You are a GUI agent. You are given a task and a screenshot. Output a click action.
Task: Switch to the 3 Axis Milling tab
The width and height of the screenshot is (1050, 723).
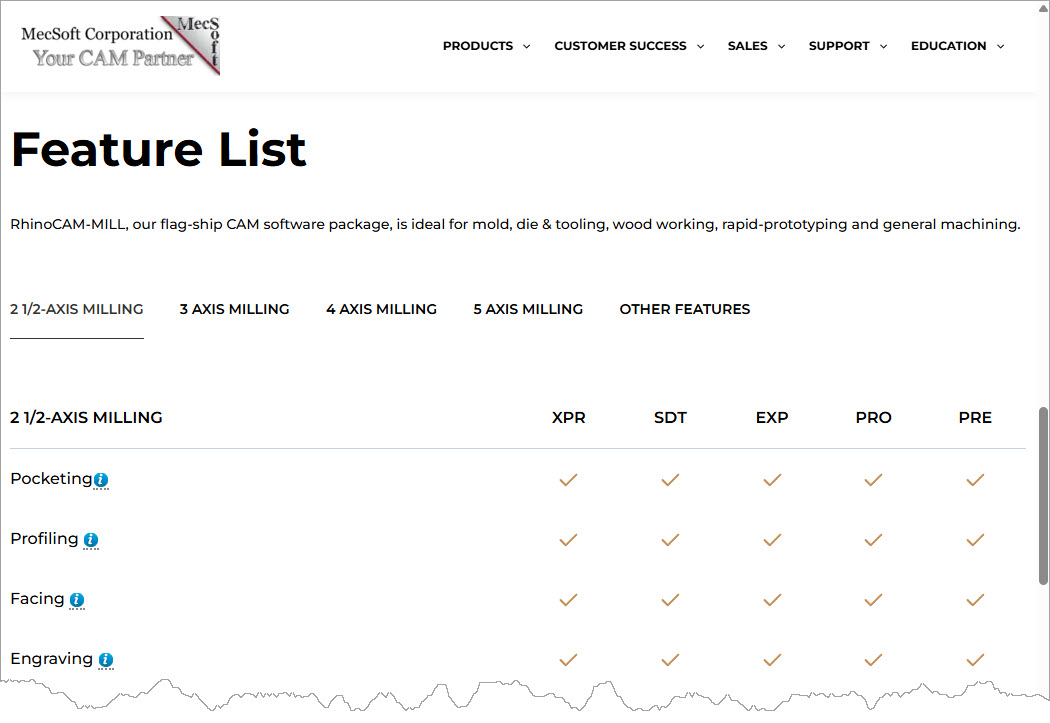234,309
